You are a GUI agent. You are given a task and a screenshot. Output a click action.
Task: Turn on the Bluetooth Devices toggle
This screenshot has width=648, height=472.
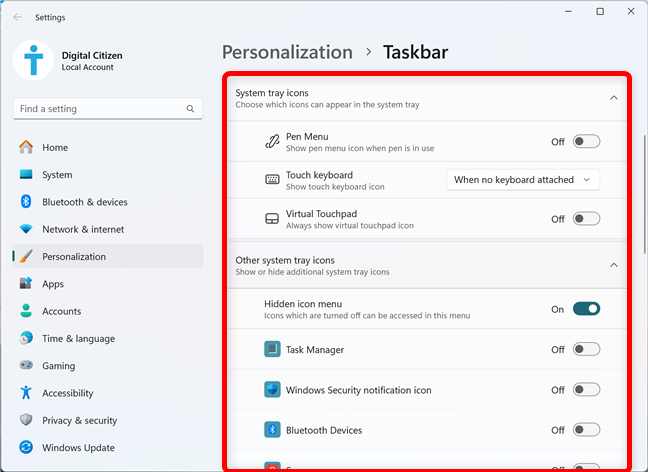pyautogui.click(x=586, y=430)
